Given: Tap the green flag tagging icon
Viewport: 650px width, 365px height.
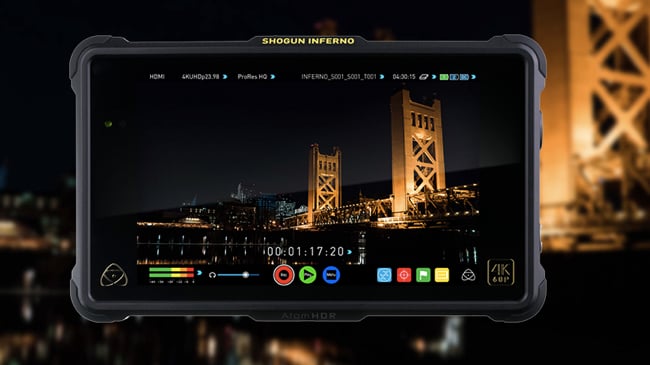Looking at the screenshot, I should (423, 275).
